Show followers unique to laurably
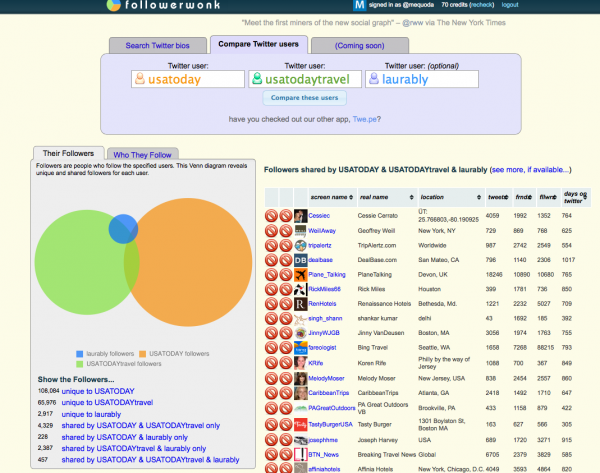 pyautogui.click(x=91, y=414)
